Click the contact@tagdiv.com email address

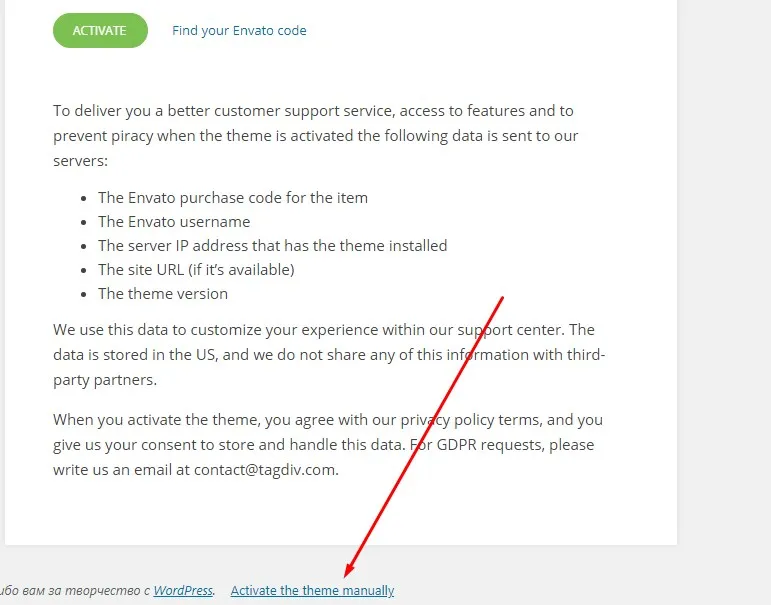265,469
